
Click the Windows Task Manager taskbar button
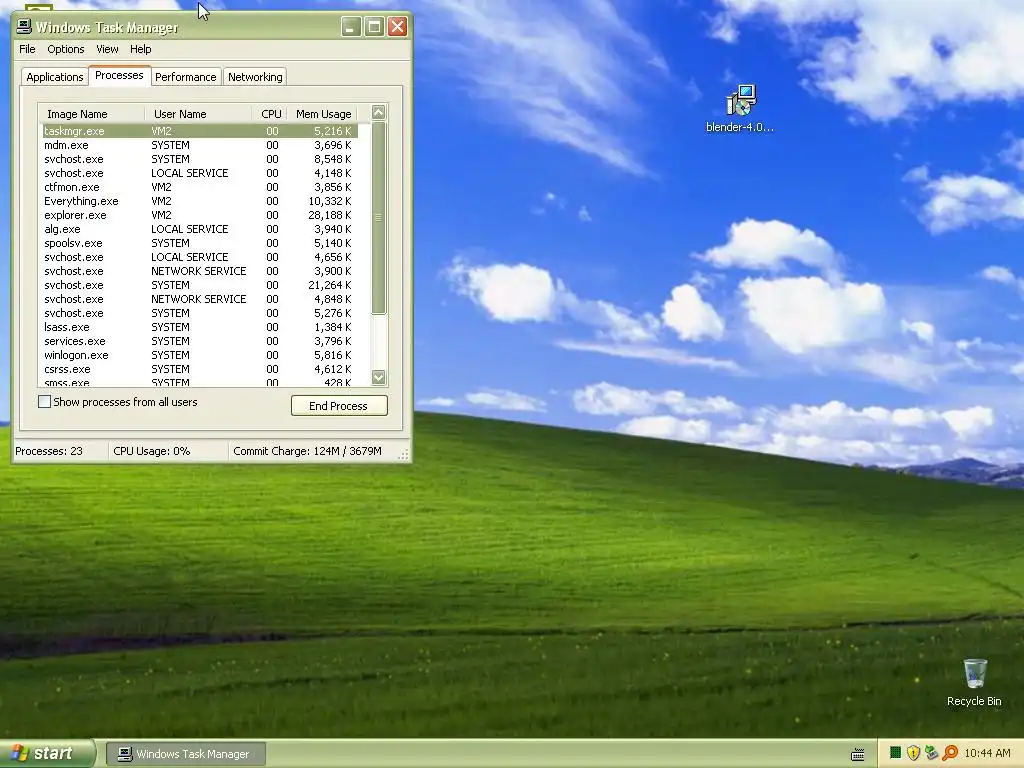(185, 754)
